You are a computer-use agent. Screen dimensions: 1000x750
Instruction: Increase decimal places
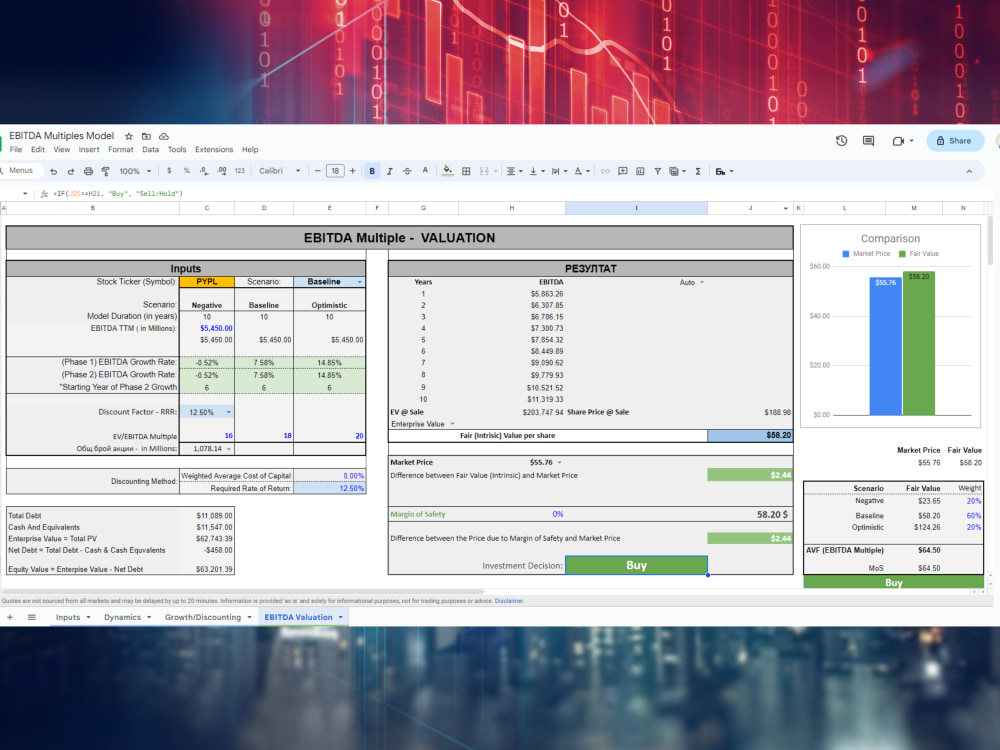(x=221, y=171)
